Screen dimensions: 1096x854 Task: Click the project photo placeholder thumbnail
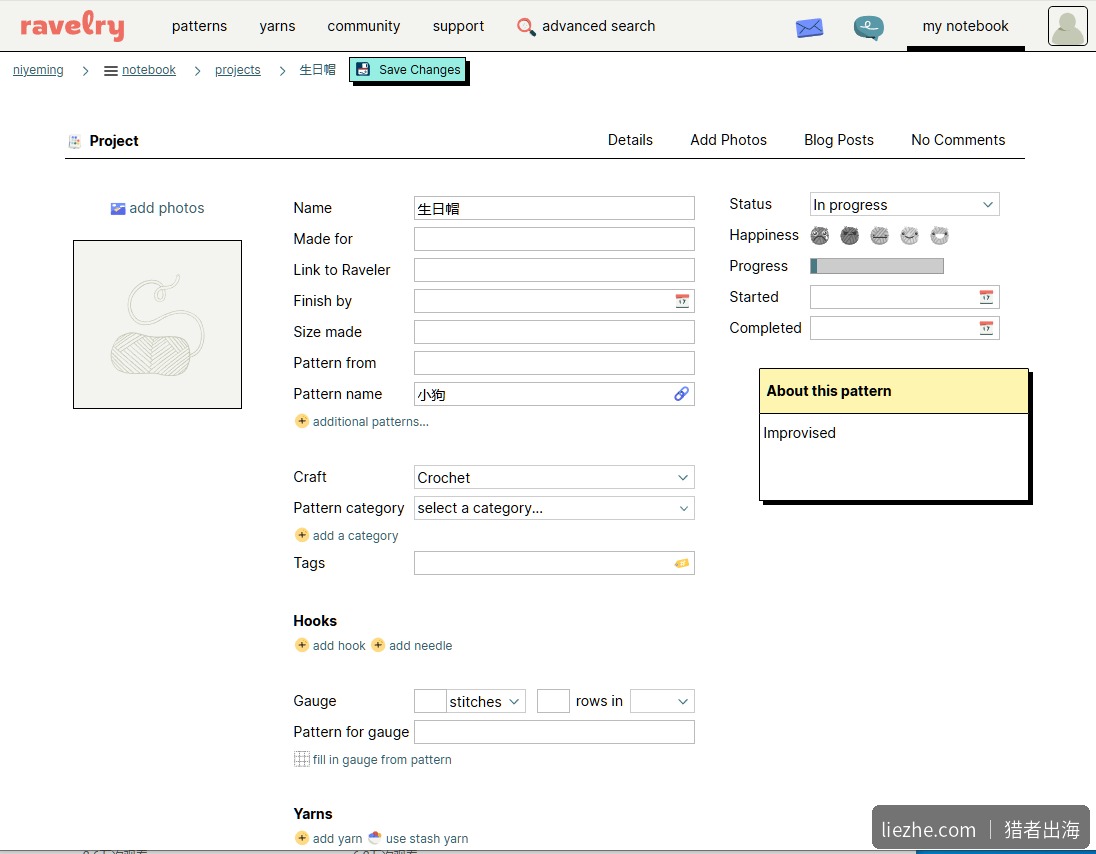tap(157, 324)
